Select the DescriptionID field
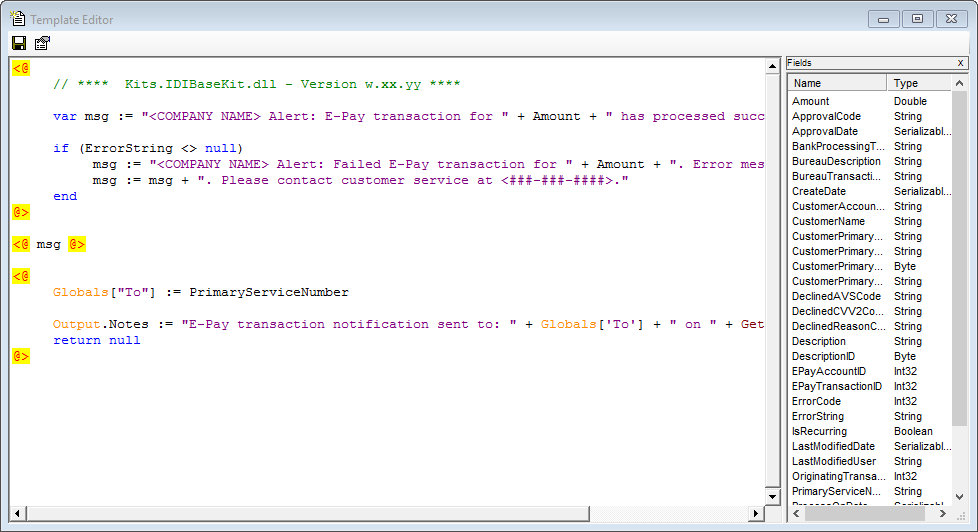The width and height of the screenshot is (978, 532). [x=870, y=356]
